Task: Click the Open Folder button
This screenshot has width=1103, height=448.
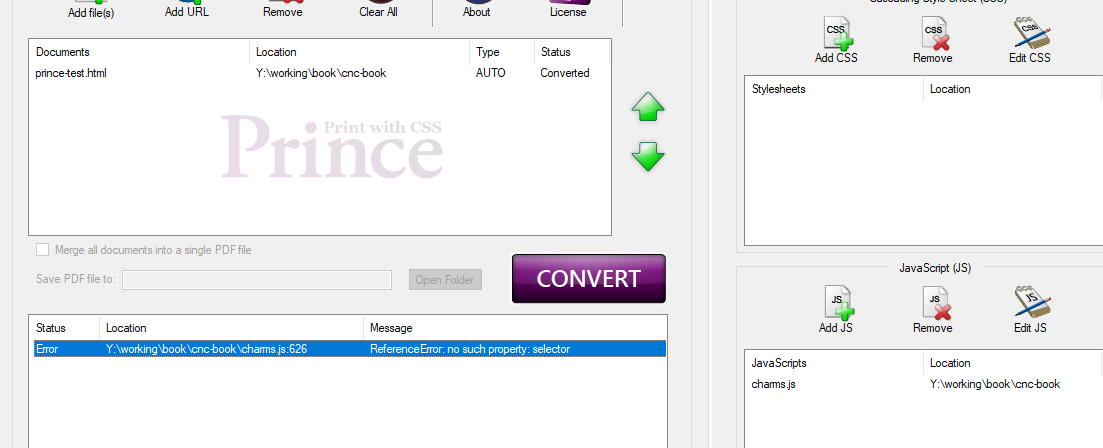Action: [445, 280]
